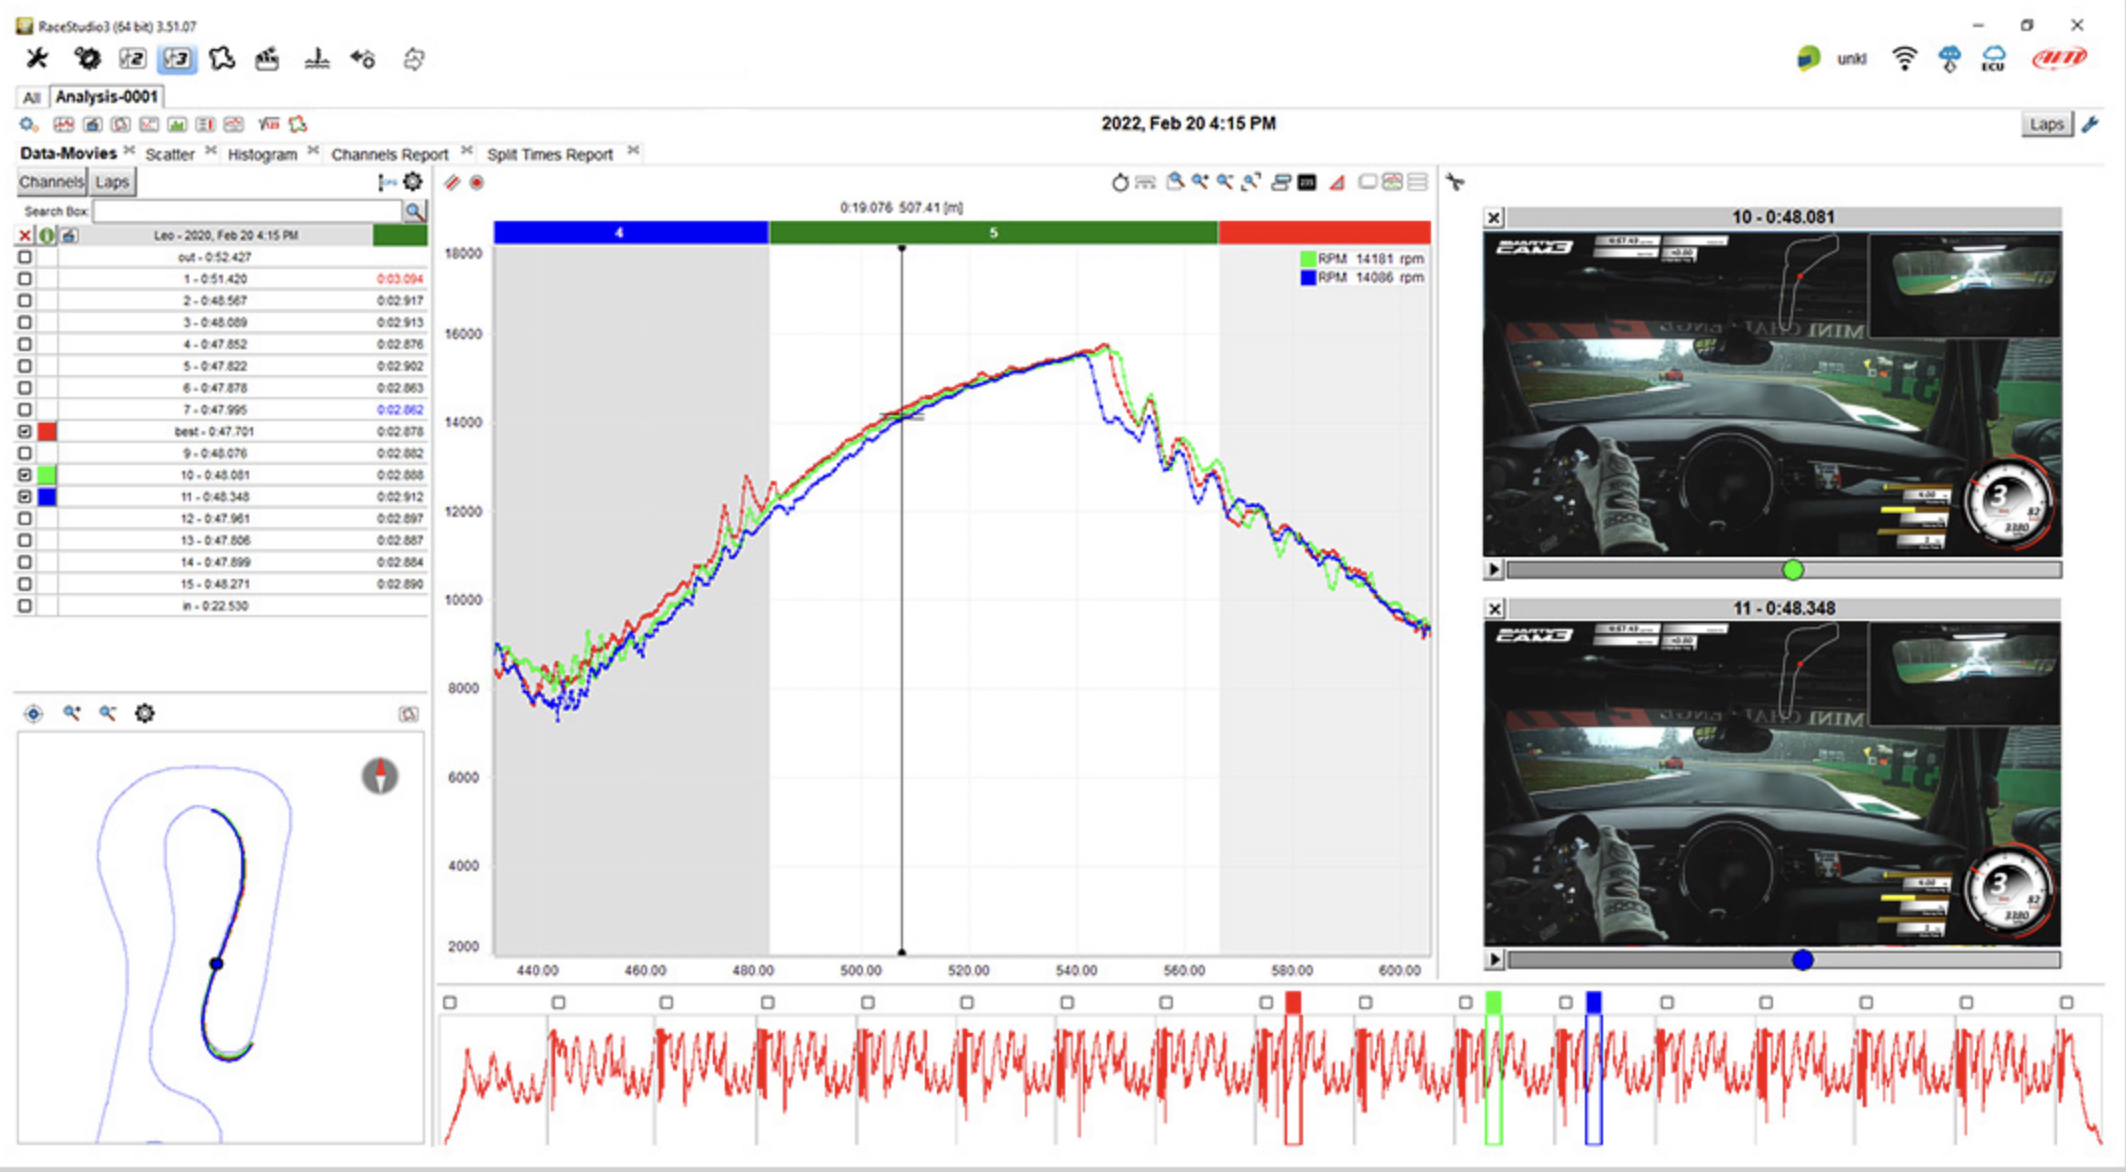This screenshot has height=1172, width=2126.
Task: Click the zoom in magnifier on the graph toolbar
Action: click(x=1200, y=182)
